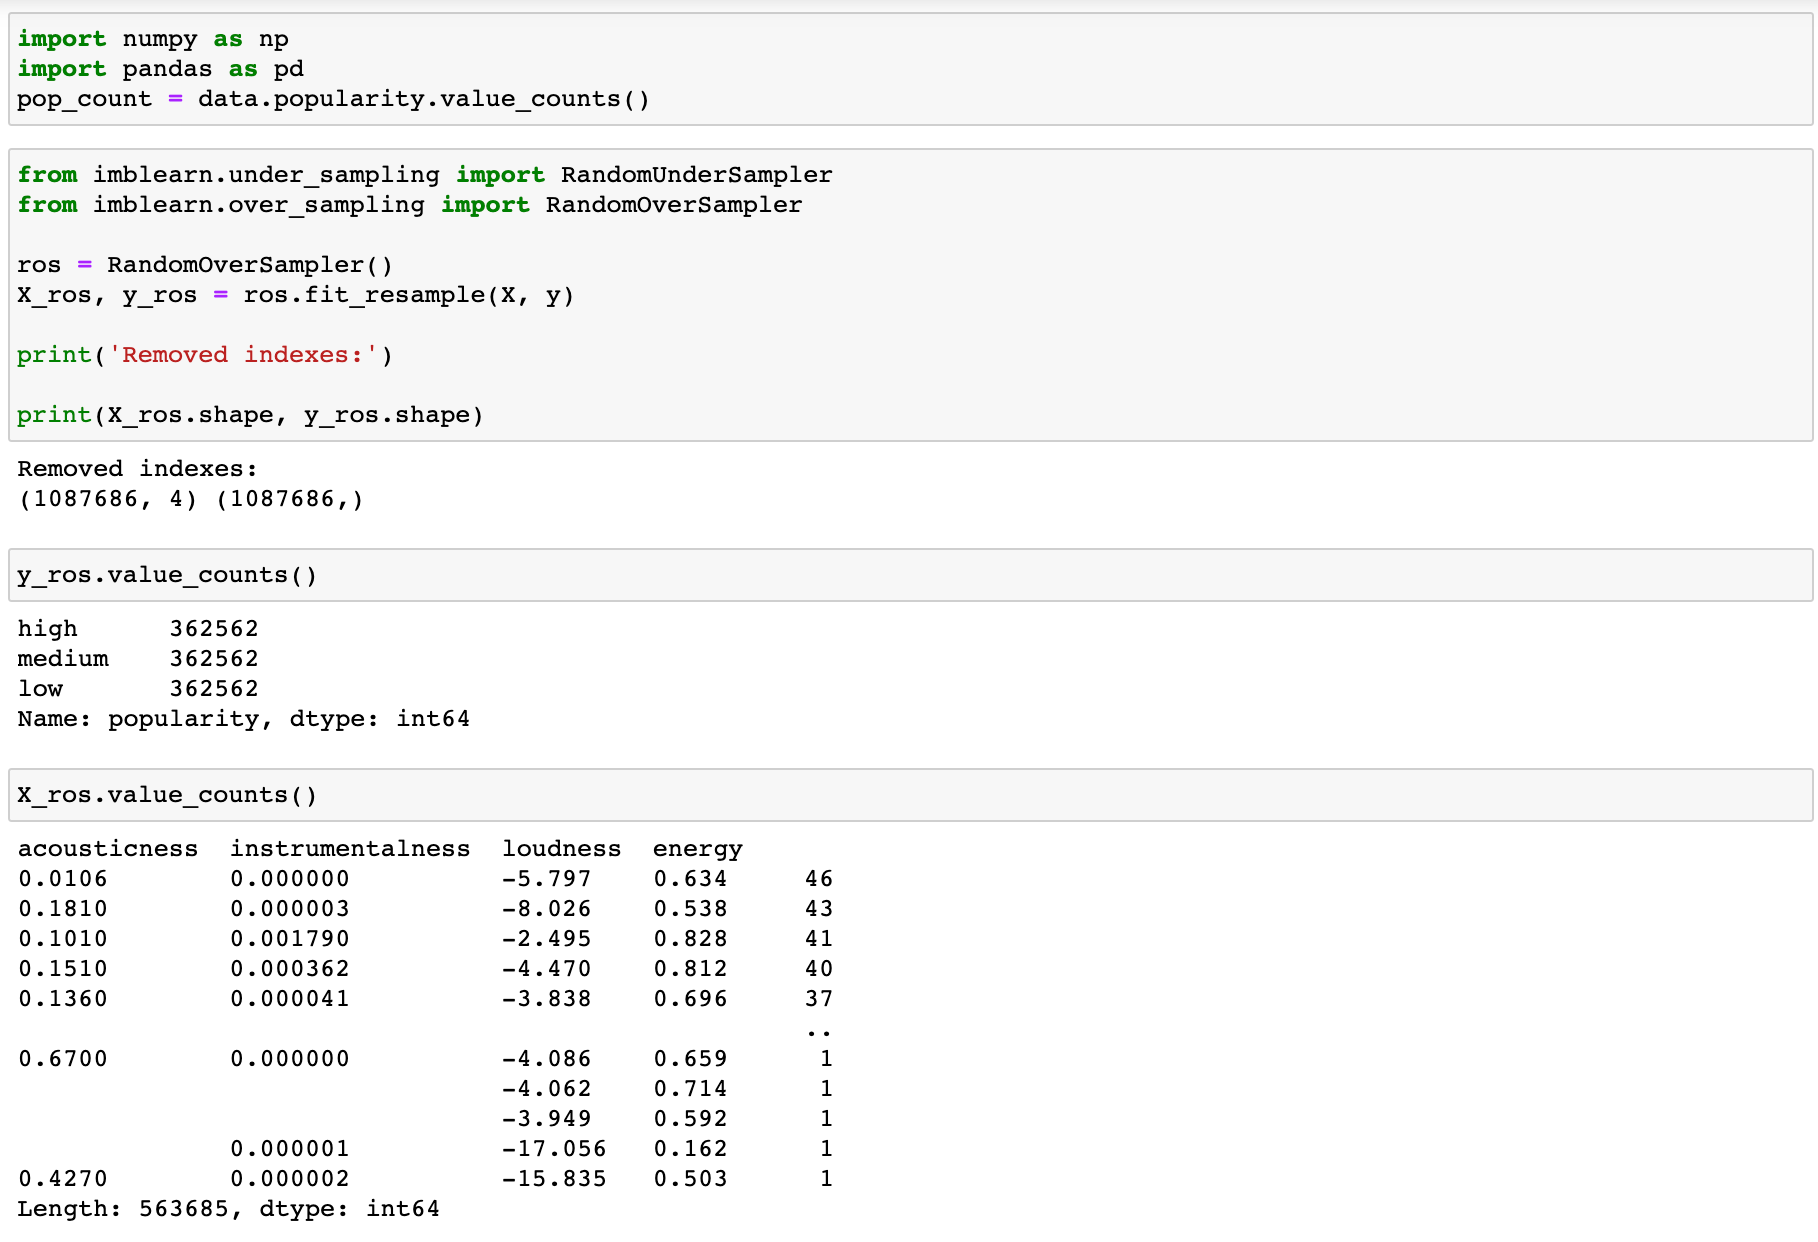The image size is (1818, 1242).
Task: Click the print(X_ros.shape, y_ros.shape) line
Action: point(250,415)
